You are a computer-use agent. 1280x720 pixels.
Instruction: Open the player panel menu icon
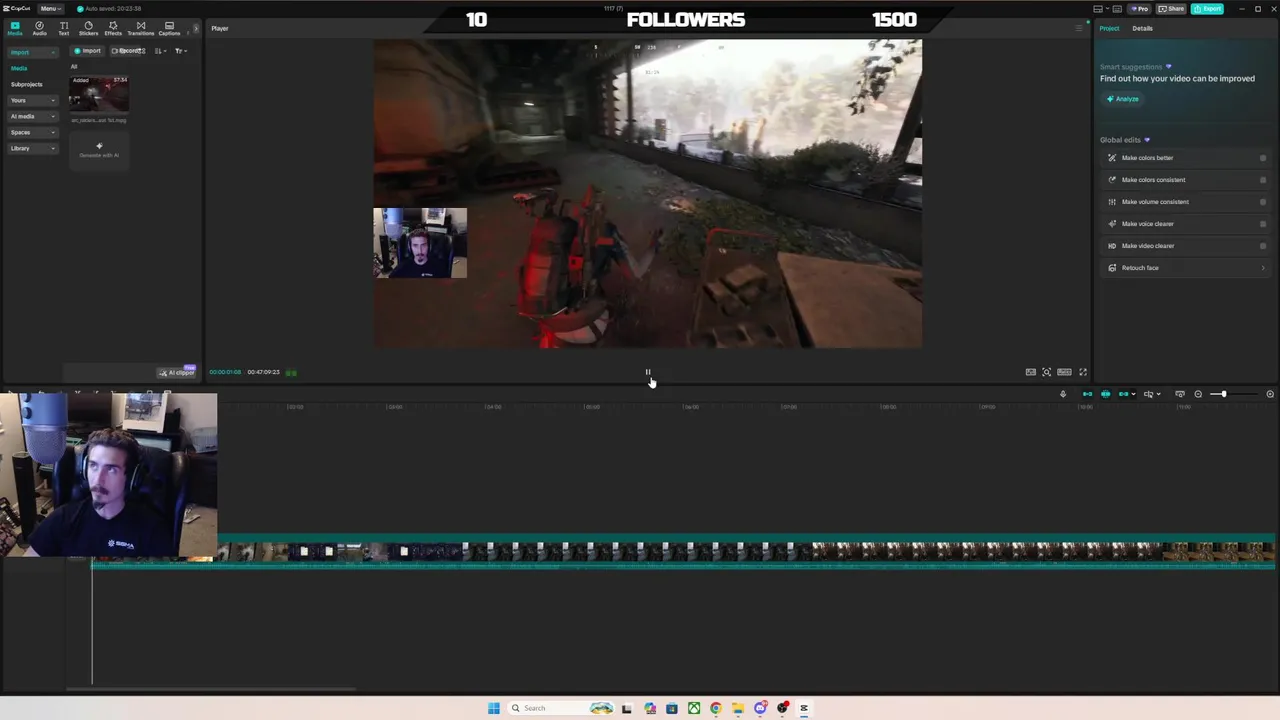1078,28
